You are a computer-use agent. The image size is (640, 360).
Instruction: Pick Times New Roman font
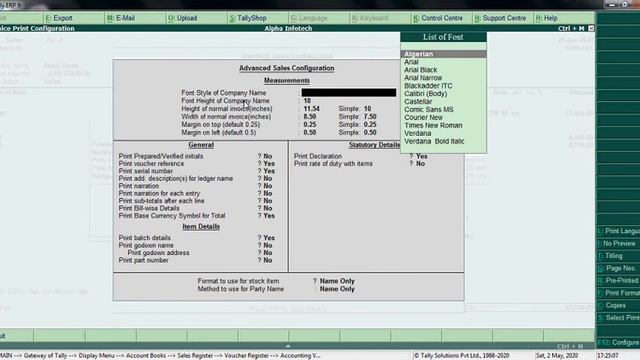[433, 125]
